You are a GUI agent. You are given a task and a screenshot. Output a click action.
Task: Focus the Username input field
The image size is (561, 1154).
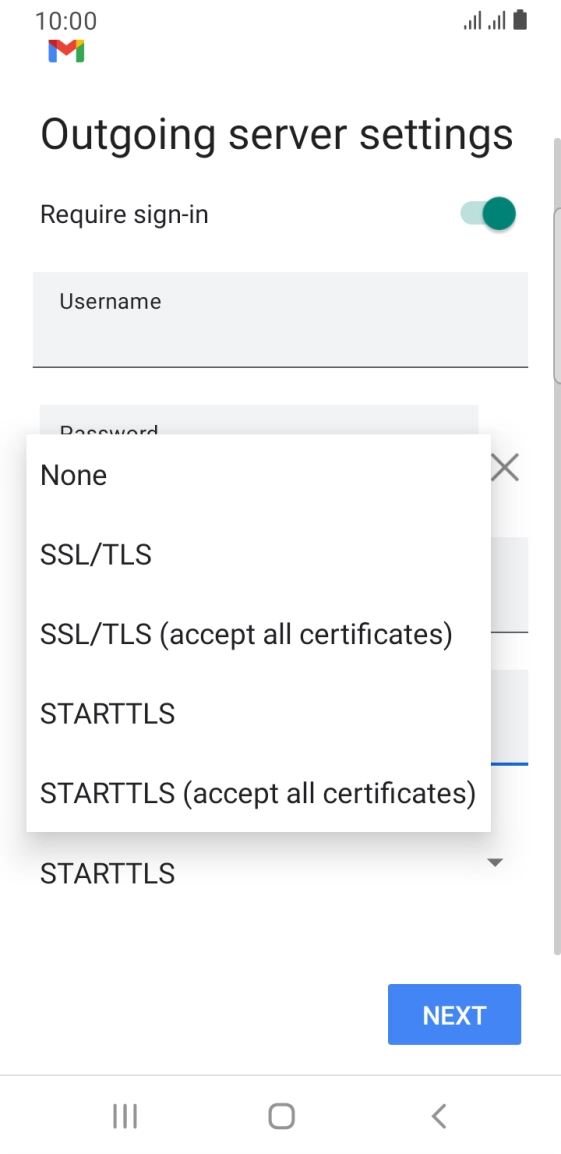280,319
